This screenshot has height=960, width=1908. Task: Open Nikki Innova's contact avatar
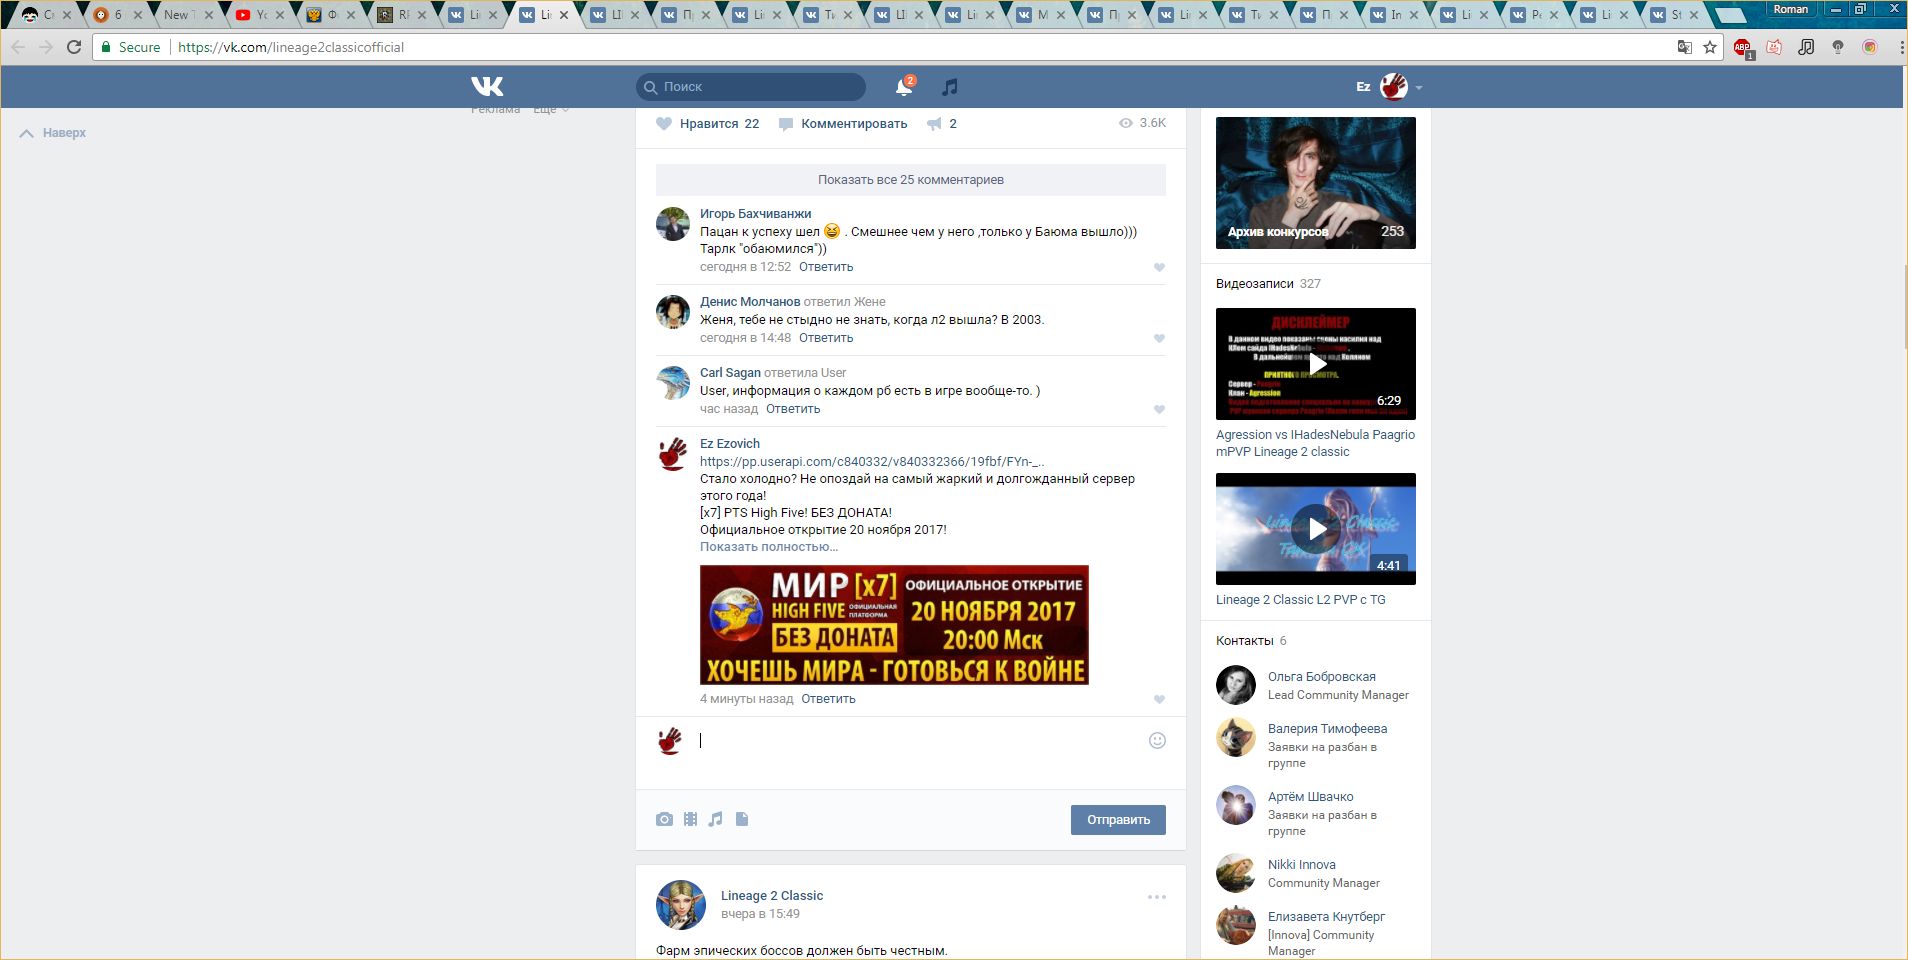1236,873
